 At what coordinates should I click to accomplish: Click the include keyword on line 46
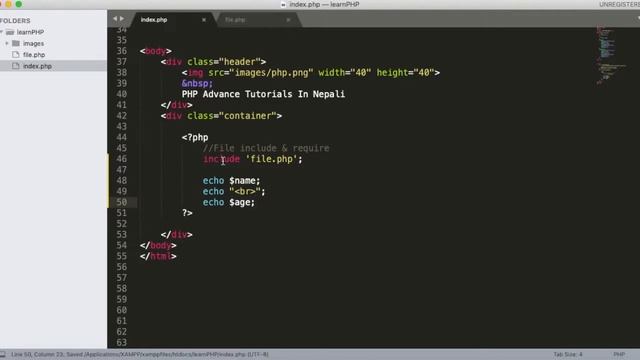click(221, 159)
